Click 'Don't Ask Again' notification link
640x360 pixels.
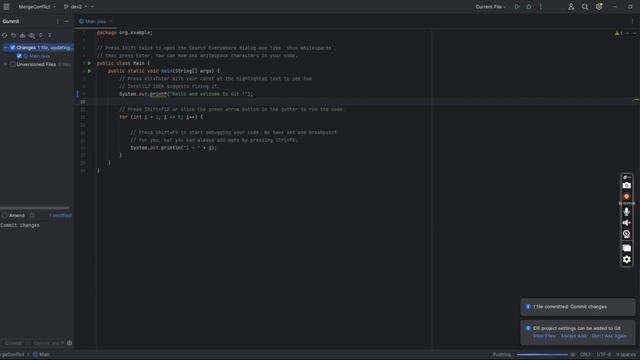609,336
